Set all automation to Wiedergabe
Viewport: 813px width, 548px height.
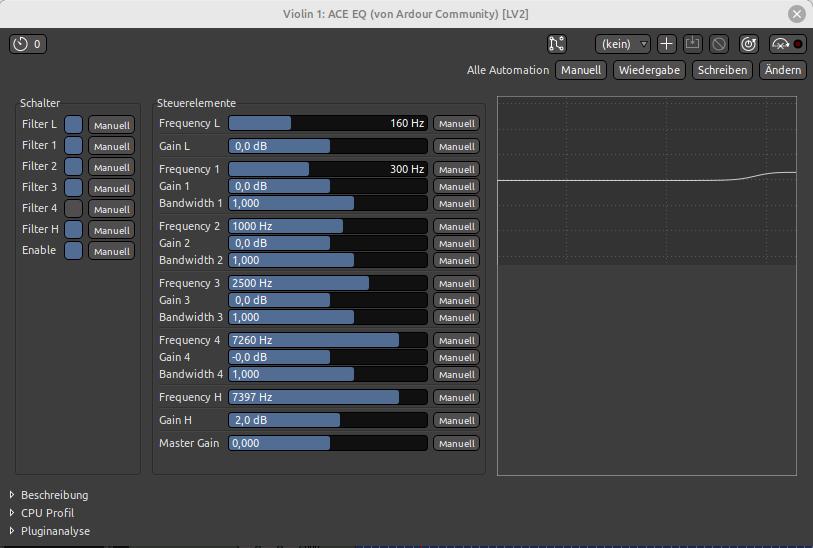[x=649, y=70]
